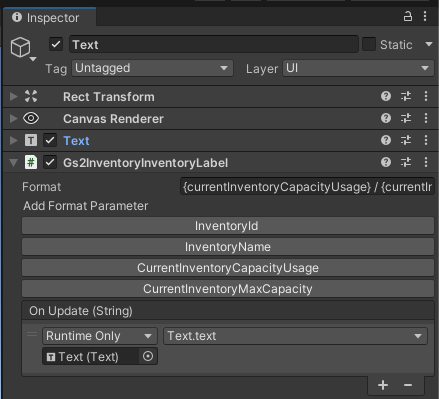
Task: Remove the selected On Update listener
Action: click(x=408, y=385)
